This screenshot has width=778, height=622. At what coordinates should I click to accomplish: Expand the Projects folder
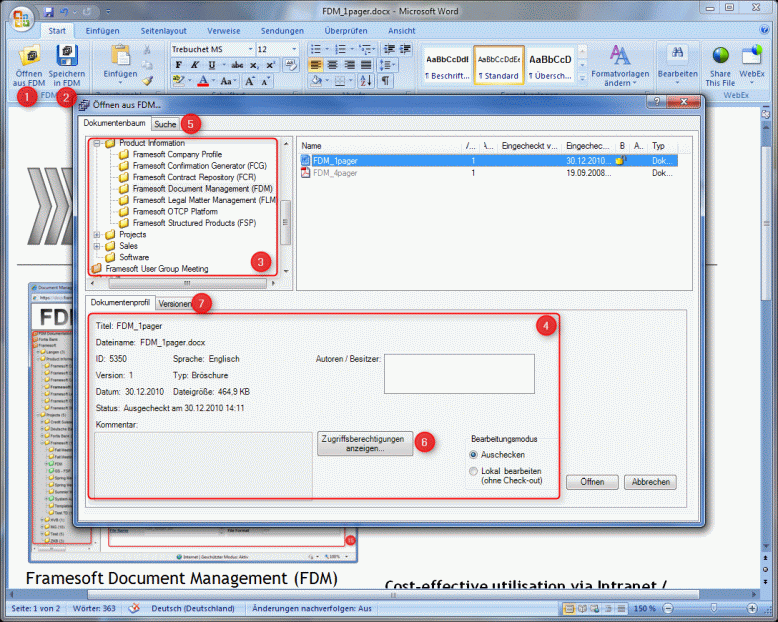click(x=97, y=235)
